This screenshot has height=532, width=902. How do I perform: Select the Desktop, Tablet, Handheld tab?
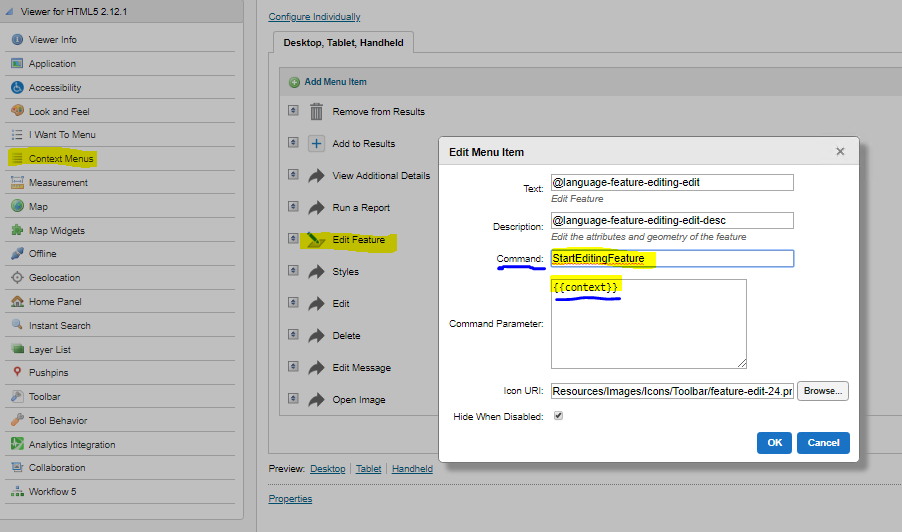pyautogui.click(x=343, y=43)
